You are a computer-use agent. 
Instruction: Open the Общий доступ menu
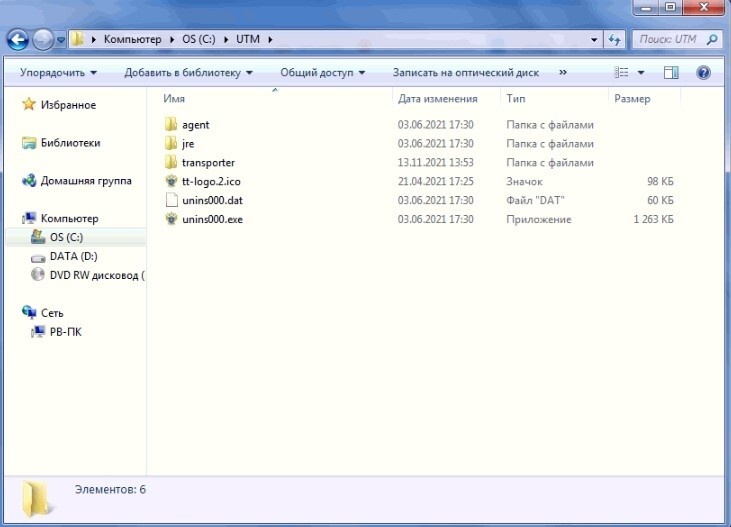(x=323, y=73)
